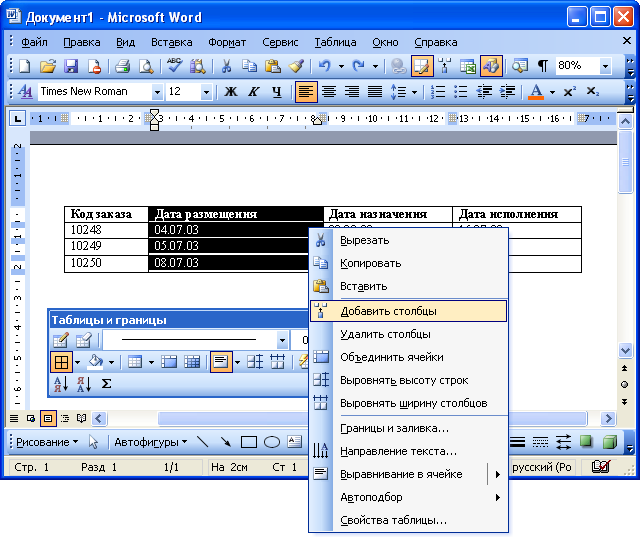
Task: Click the Paste icon in standard toolbar
Action: coord(273,66)
